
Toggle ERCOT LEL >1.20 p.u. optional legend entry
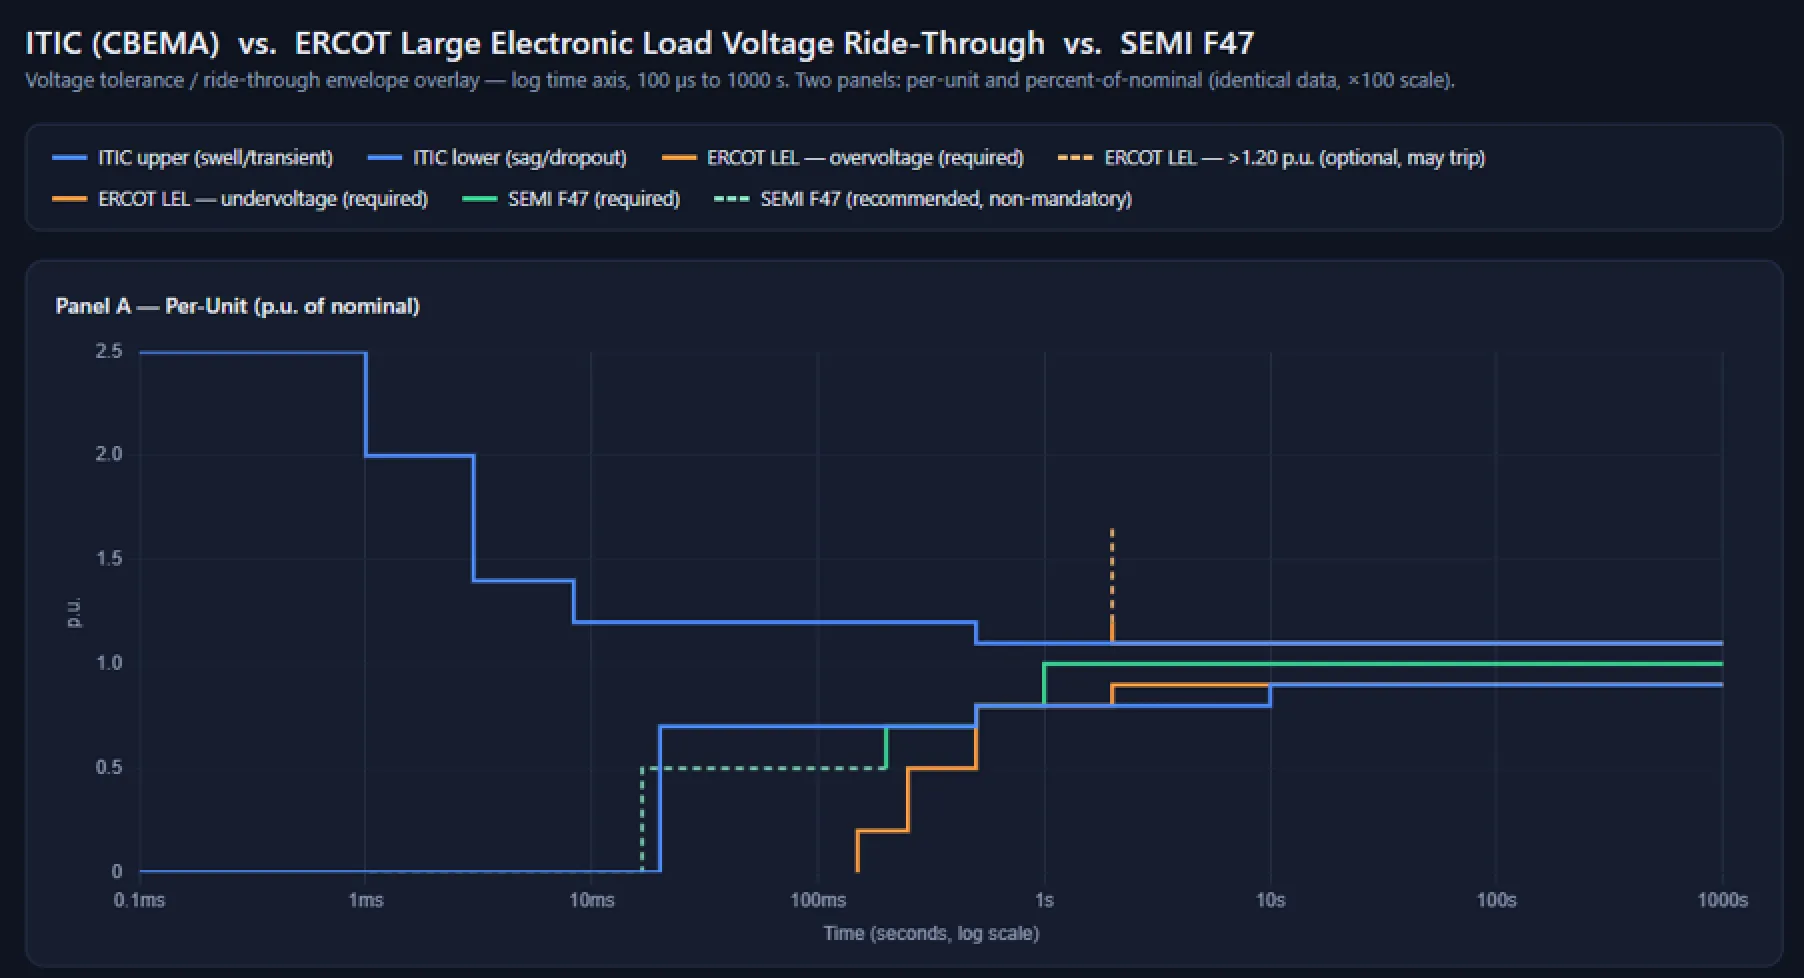[1271, 158]
